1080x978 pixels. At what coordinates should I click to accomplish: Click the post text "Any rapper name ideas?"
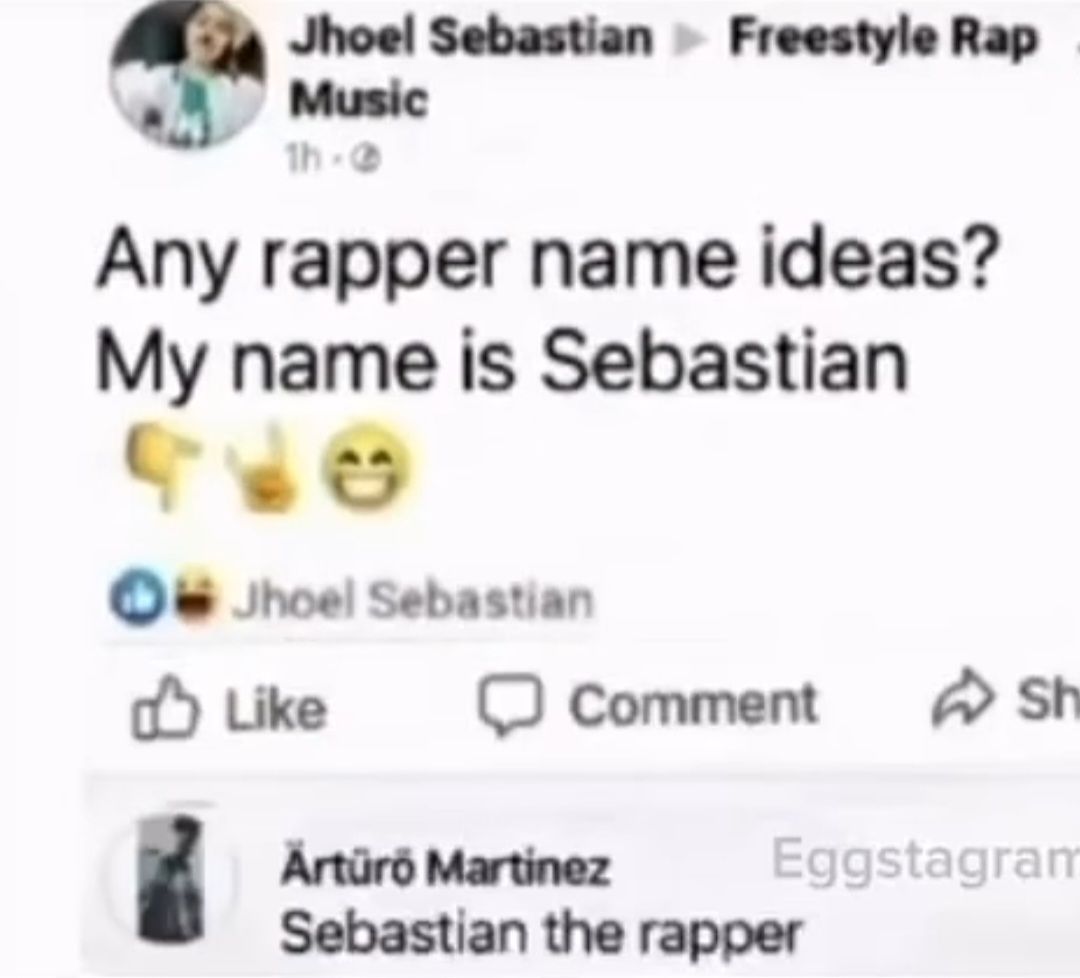(547, 262)
